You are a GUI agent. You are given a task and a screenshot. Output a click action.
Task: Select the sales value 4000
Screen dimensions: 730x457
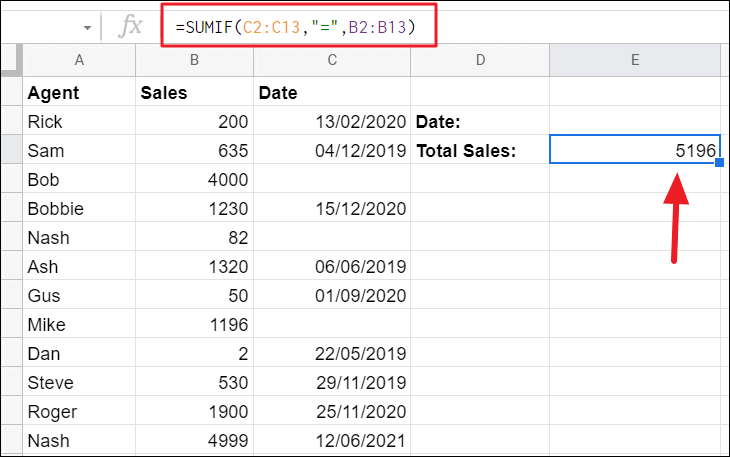pyautogui.click(x=193, y=180)
